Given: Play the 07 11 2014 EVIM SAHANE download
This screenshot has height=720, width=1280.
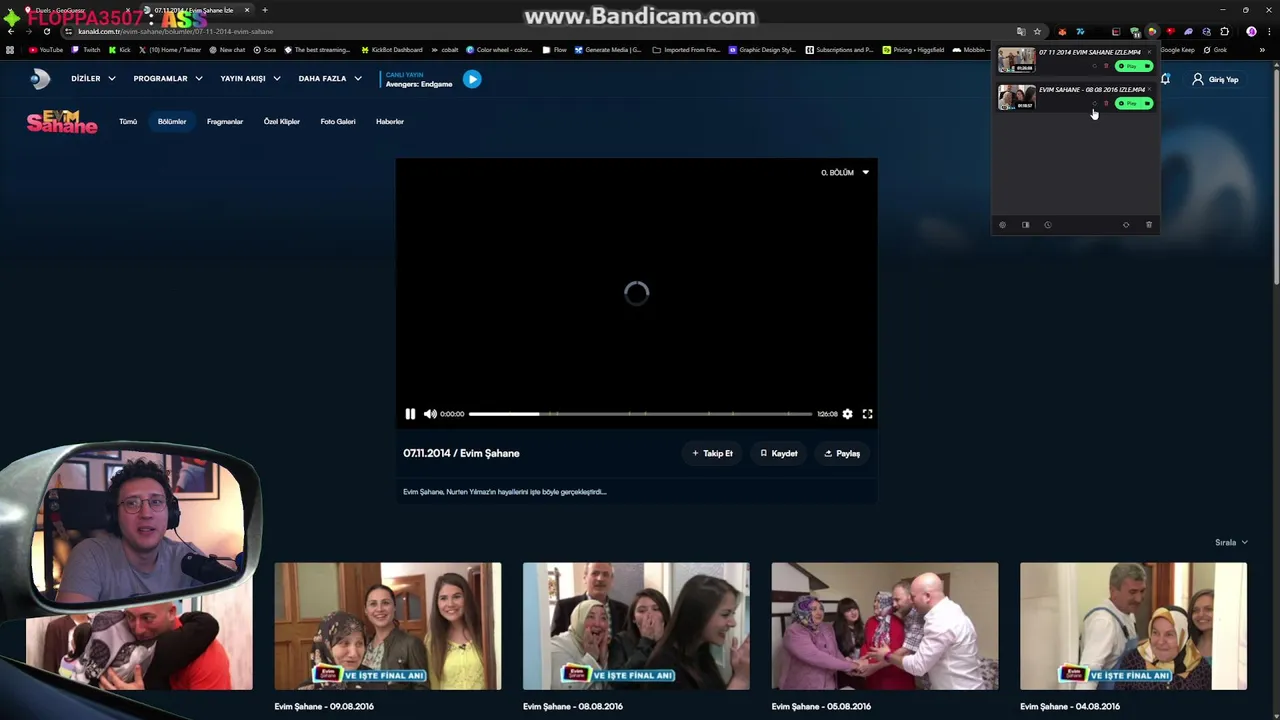Looking at the screenshot, I should click(x=1128, y=66).
